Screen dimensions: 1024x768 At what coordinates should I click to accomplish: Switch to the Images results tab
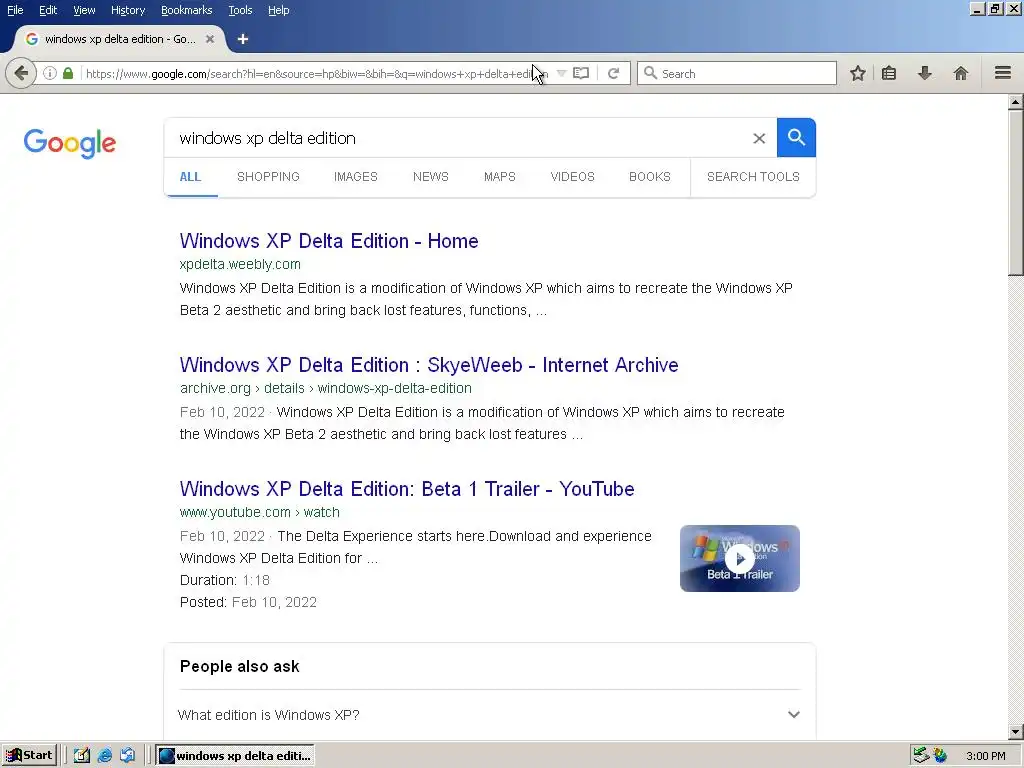click(356, 177)
